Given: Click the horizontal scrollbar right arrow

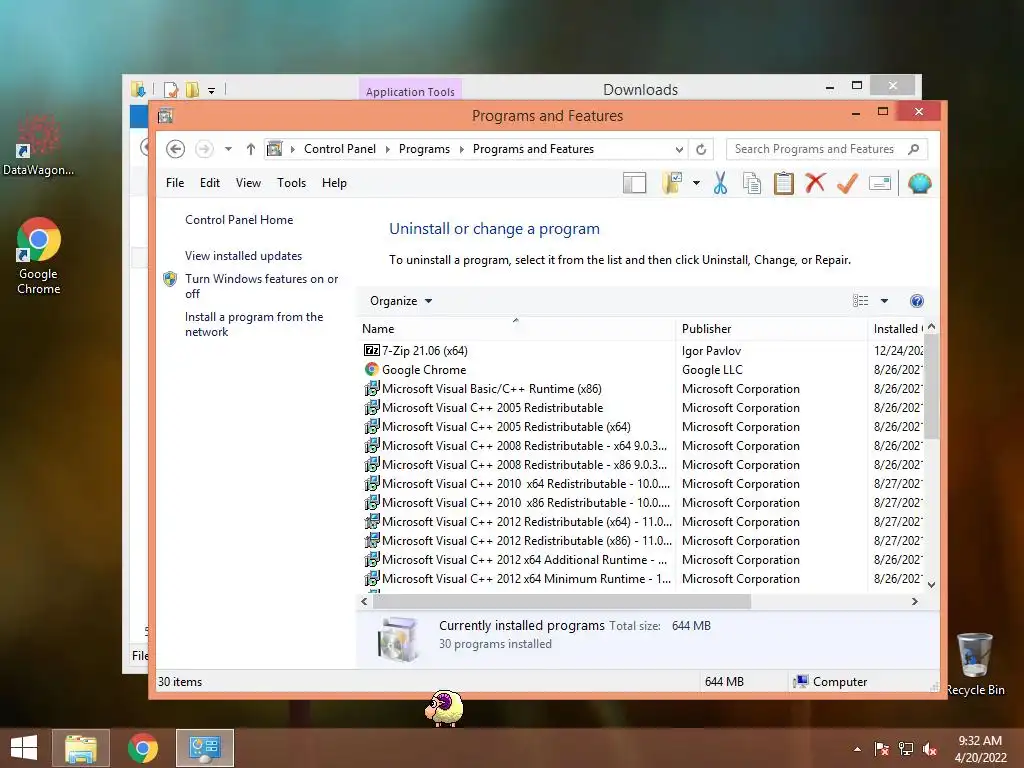Looking at the screenshot, I should pos(915,601).
